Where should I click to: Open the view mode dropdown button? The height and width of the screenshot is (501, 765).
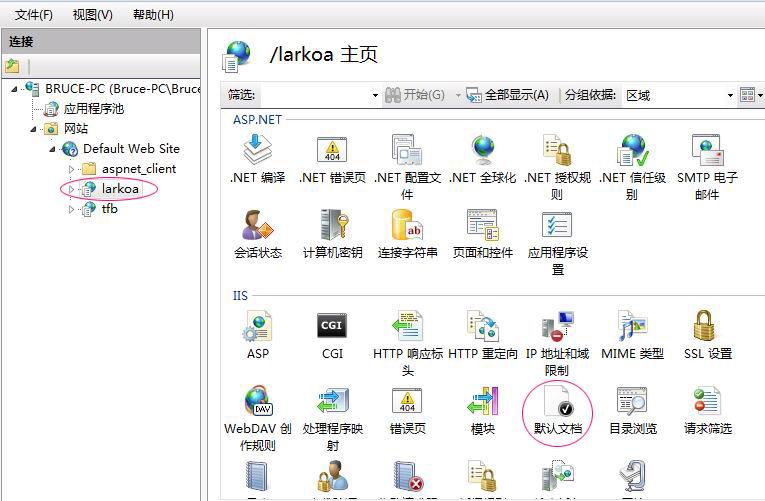coord(750,95)
